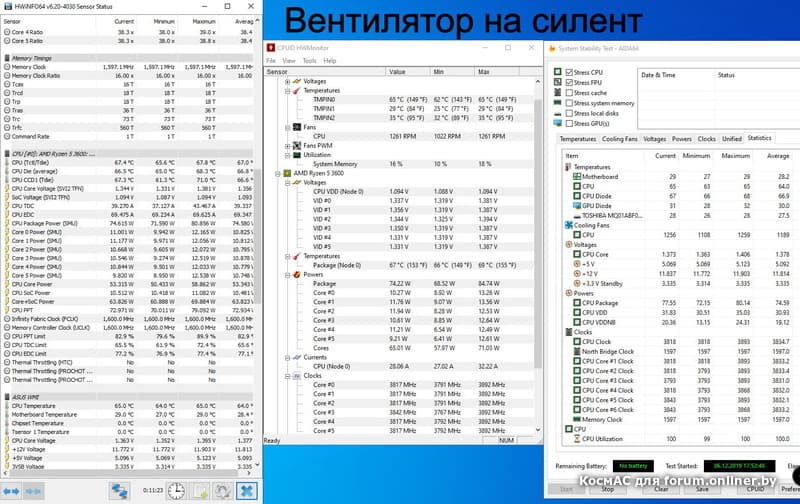Viewport: 800px width, 504px height.
Task: Collapse AMD Ryzen 5 3600 node in HWMonitor
Action: tap(278, 173)
